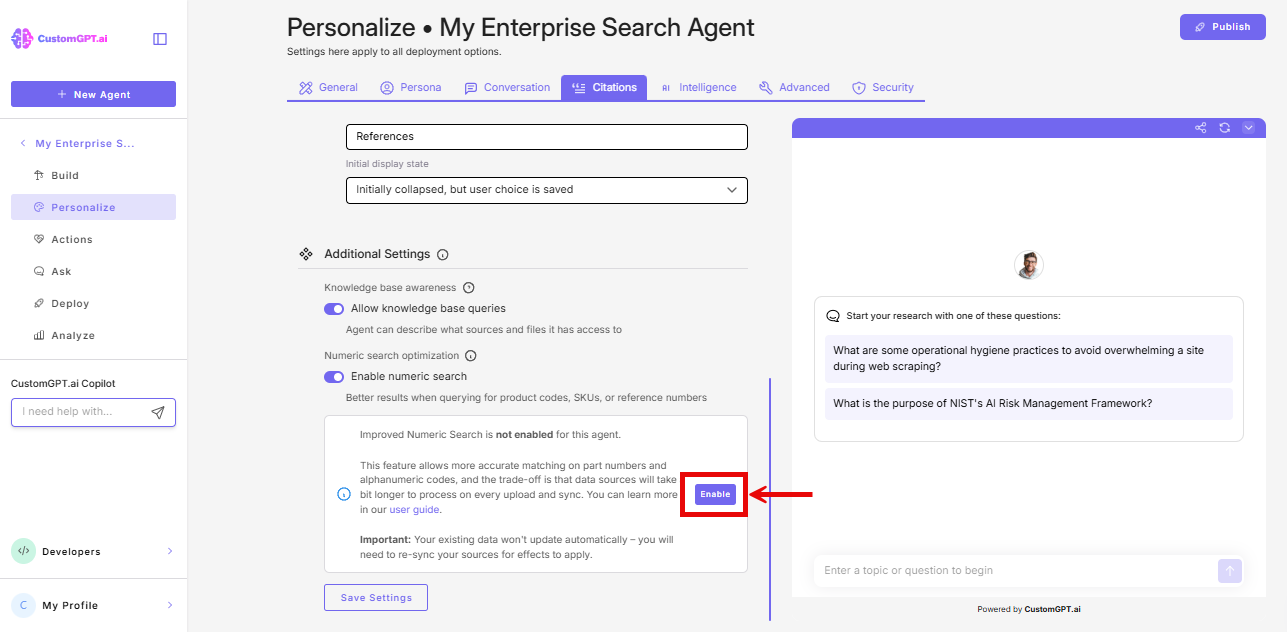The width and height of the screenshot is (1287, 632).
Task: Click the chevron on the chat widget header
Action: pos(1248,128)
